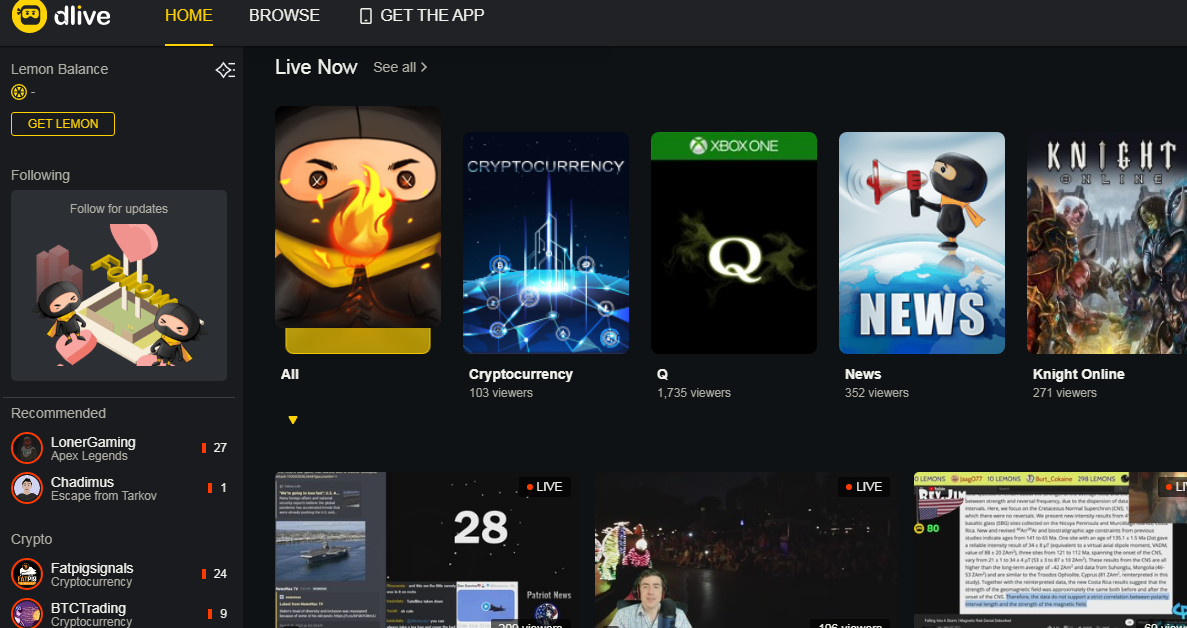Click the Follow for updates illustration panel
Viewport: 1187px width, 628px height.
click(x=119, y=285)
